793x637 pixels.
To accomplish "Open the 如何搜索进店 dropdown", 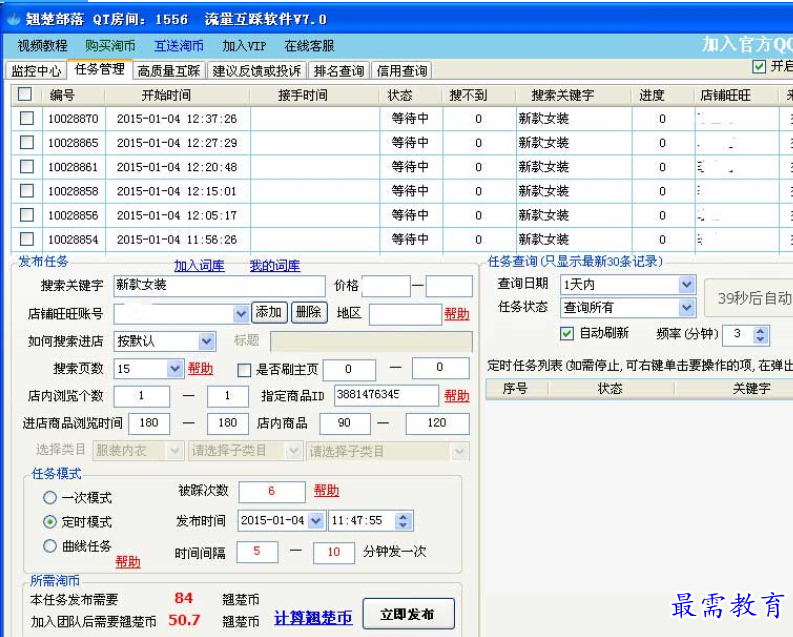I will click(x=206, y=342).
